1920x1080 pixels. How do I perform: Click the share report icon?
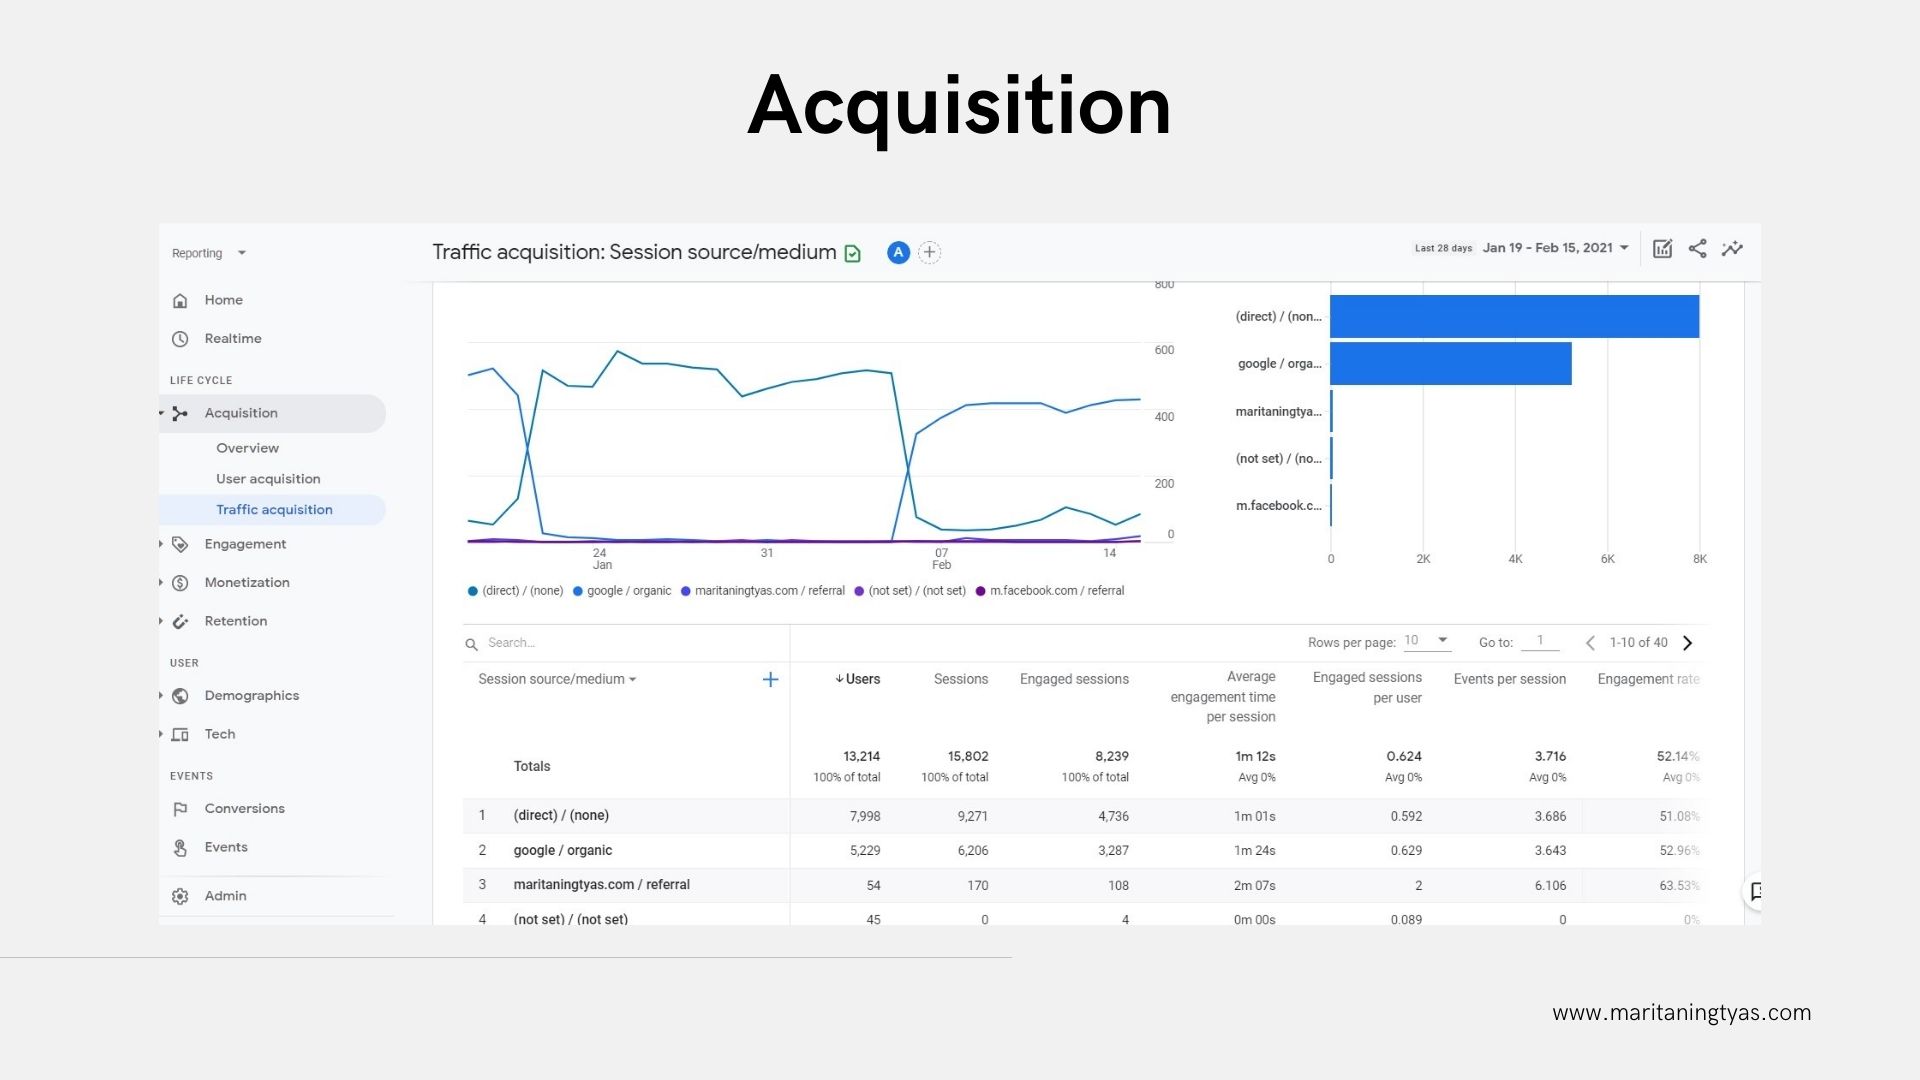coord(1697,249)
